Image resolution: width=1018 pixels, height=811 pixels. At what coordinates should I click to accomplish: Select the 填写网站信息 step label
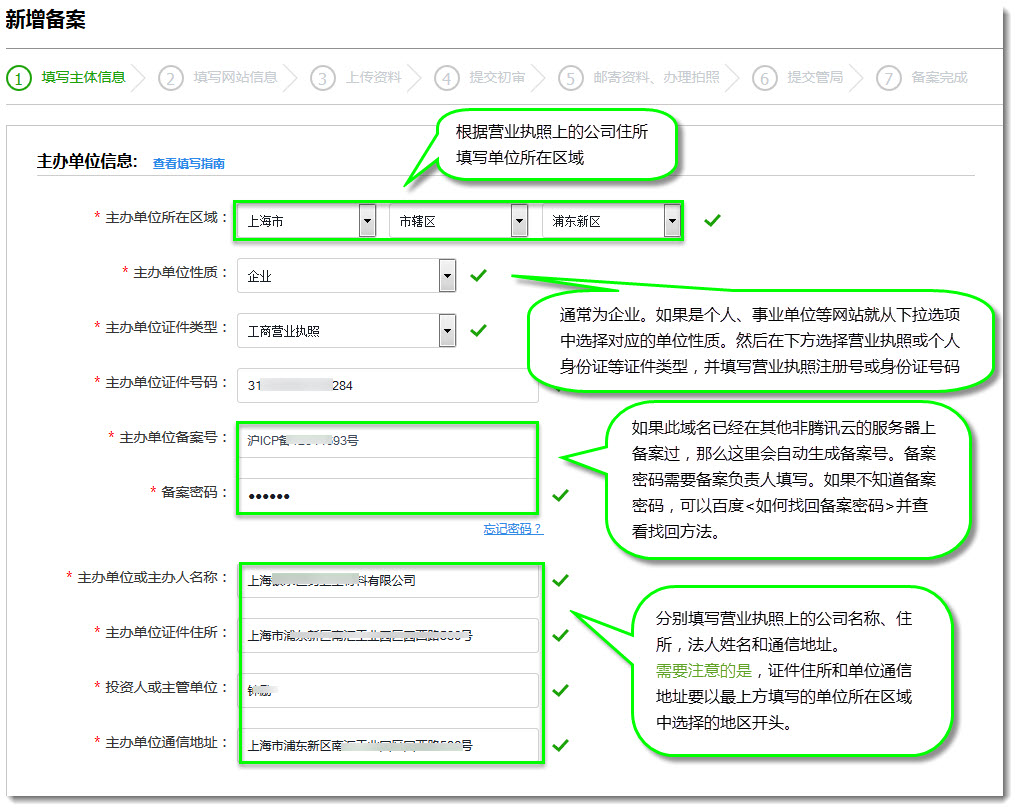(235, 77)
